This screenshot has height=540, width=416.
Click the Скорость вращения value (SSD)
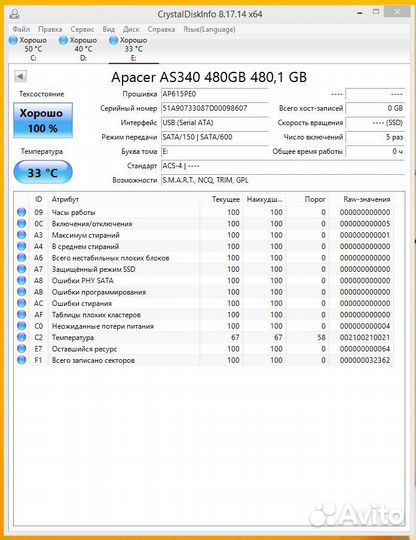(x=375, y=123)
